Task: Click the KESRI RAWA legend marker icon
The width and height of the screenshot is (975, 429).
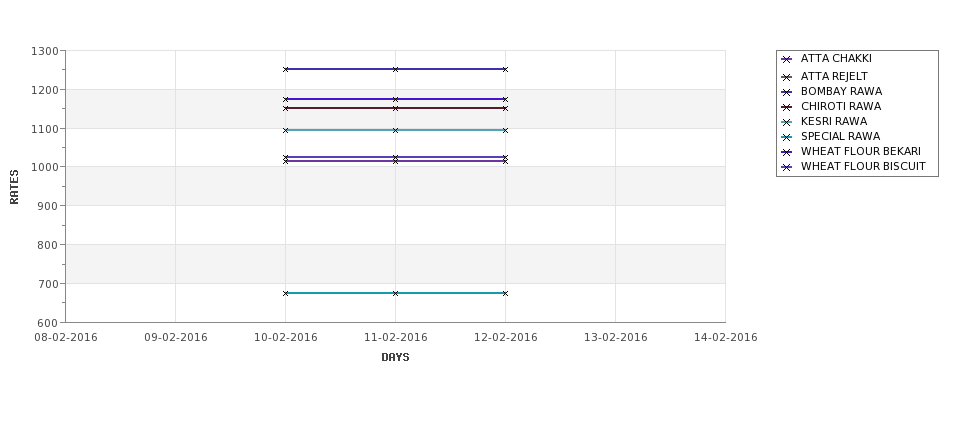Action: [787, 122]
